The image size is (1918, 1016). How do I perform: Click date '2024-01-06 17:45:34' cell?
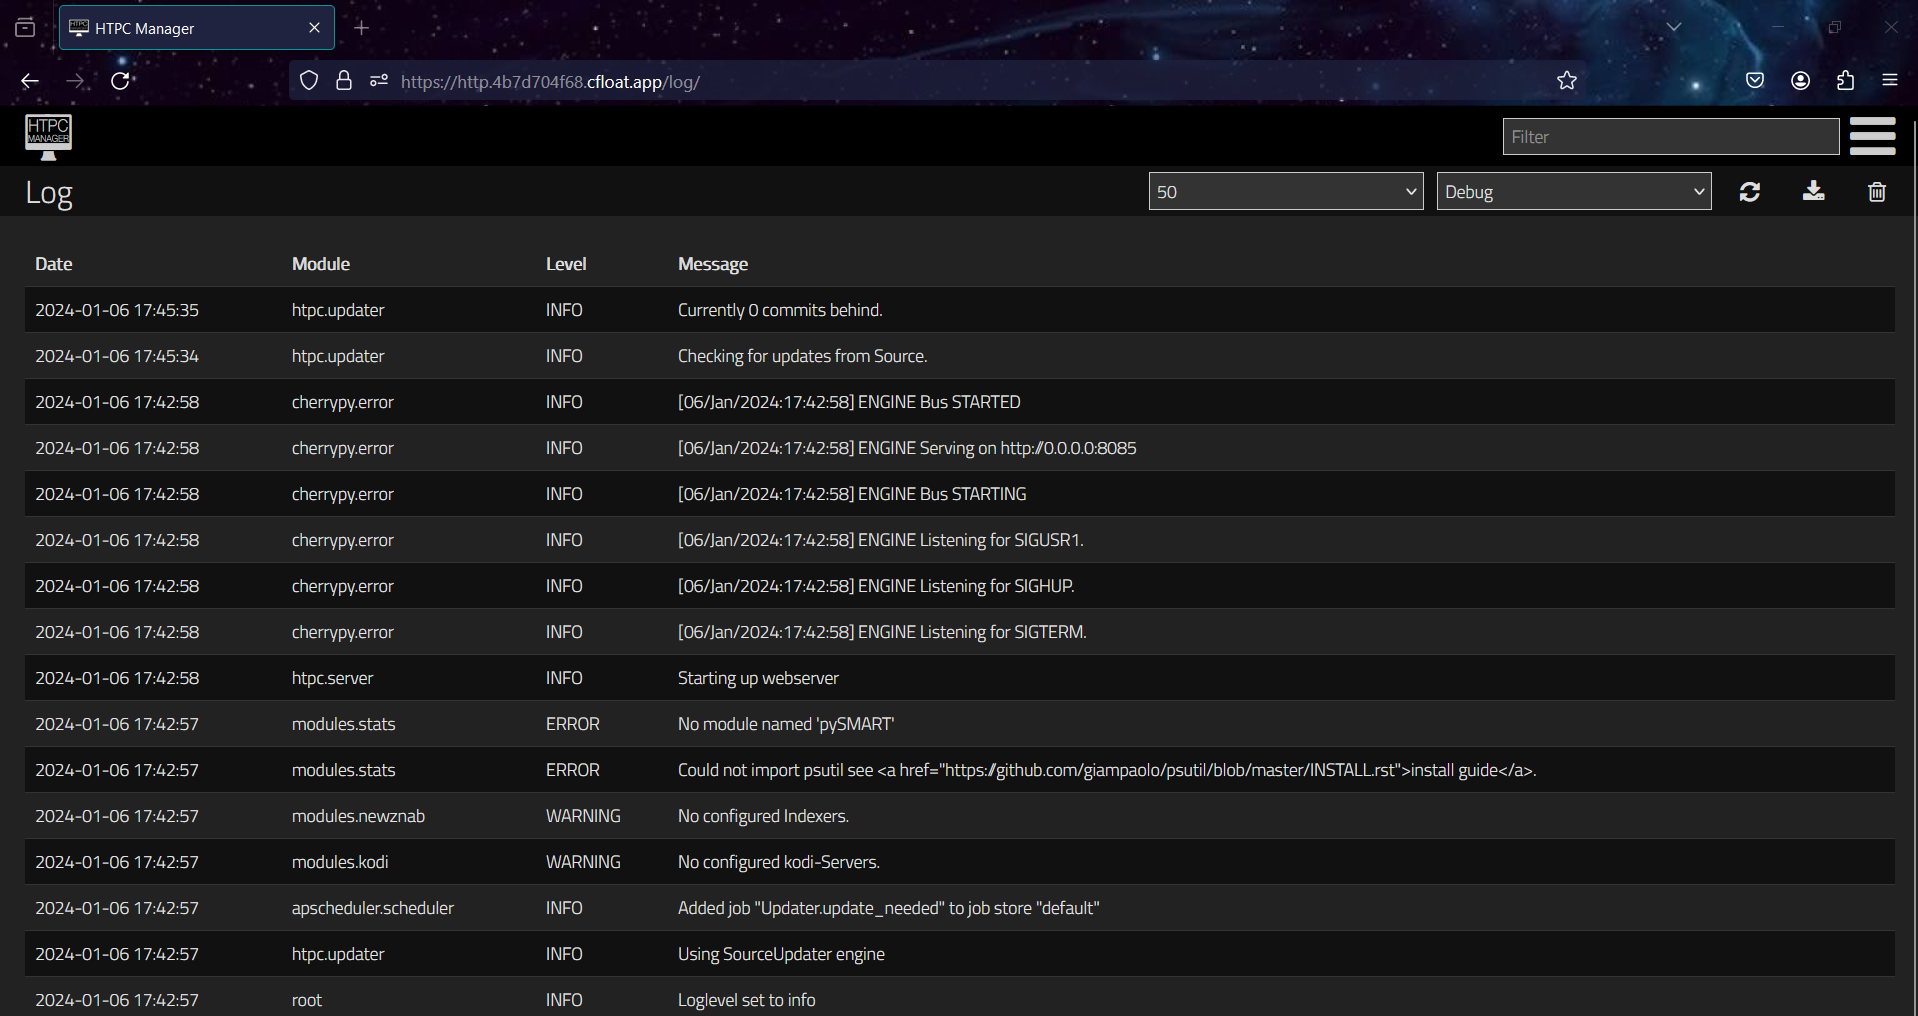point(117,356)
